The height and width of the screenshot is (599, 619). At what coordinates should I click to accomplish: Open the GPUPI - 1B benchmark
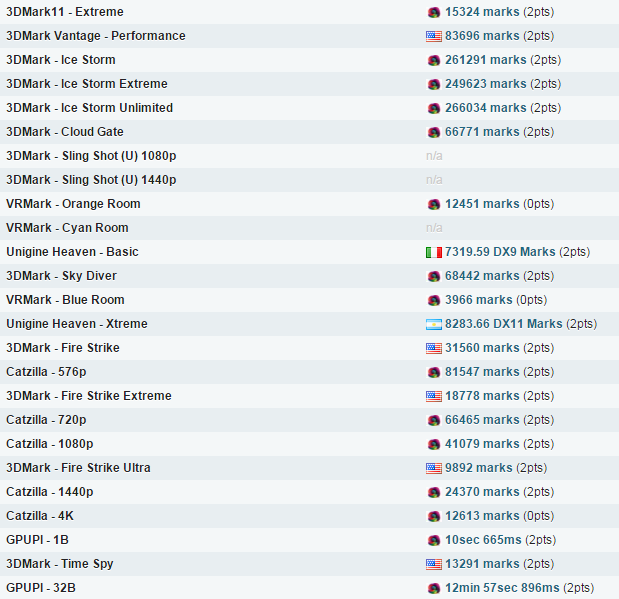coord(37,540)
